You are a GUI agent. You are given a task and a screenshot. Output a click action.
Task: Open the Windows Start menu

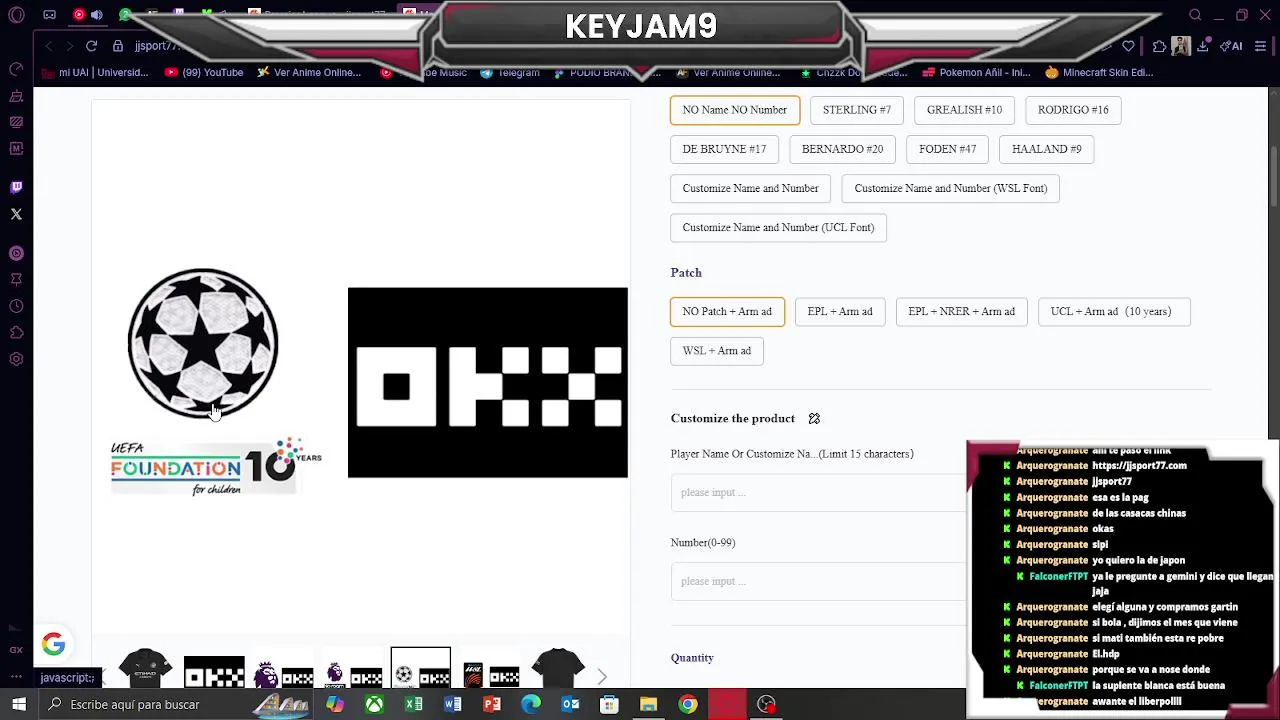coord(19,704)
